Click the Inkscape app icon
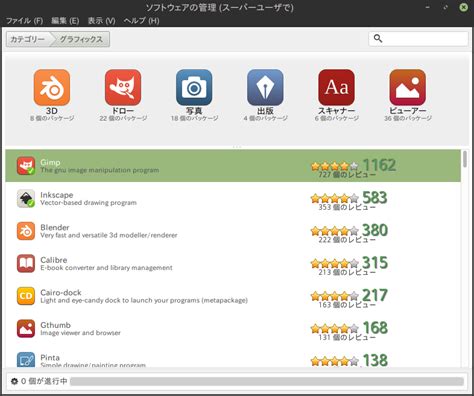Image resolution: width=474 pixels, height=396 pixels. click(26, 198)
